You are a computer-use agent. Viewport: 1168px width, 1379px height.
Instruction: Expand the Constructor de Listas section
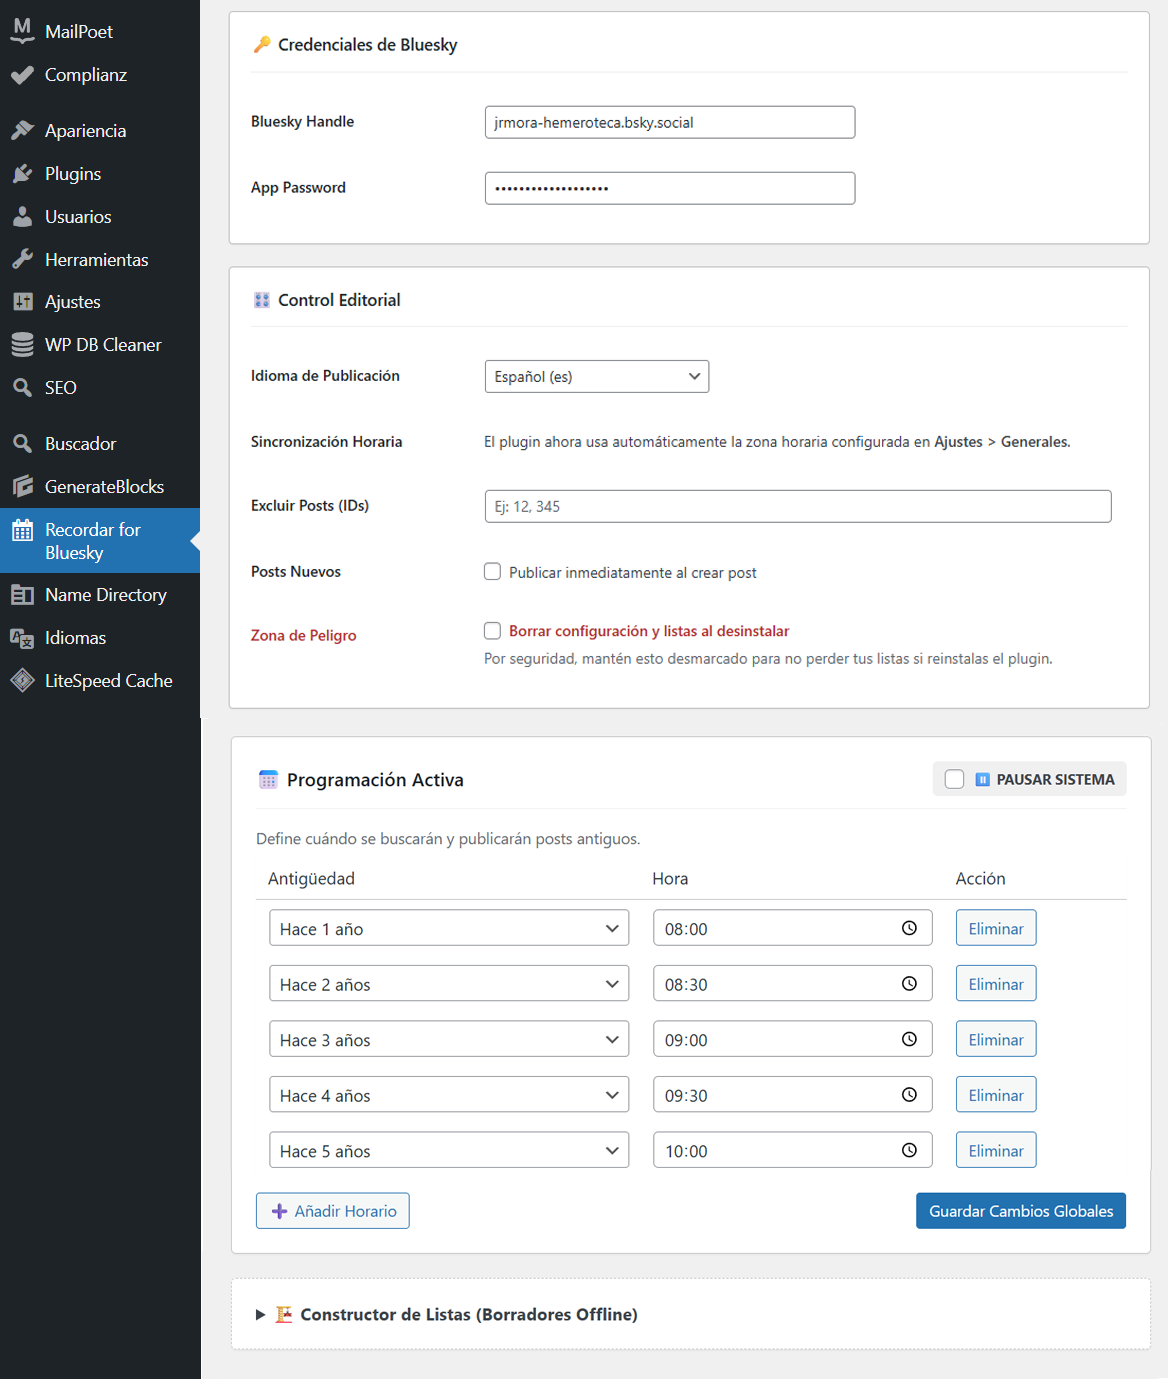pos(260,1314)
